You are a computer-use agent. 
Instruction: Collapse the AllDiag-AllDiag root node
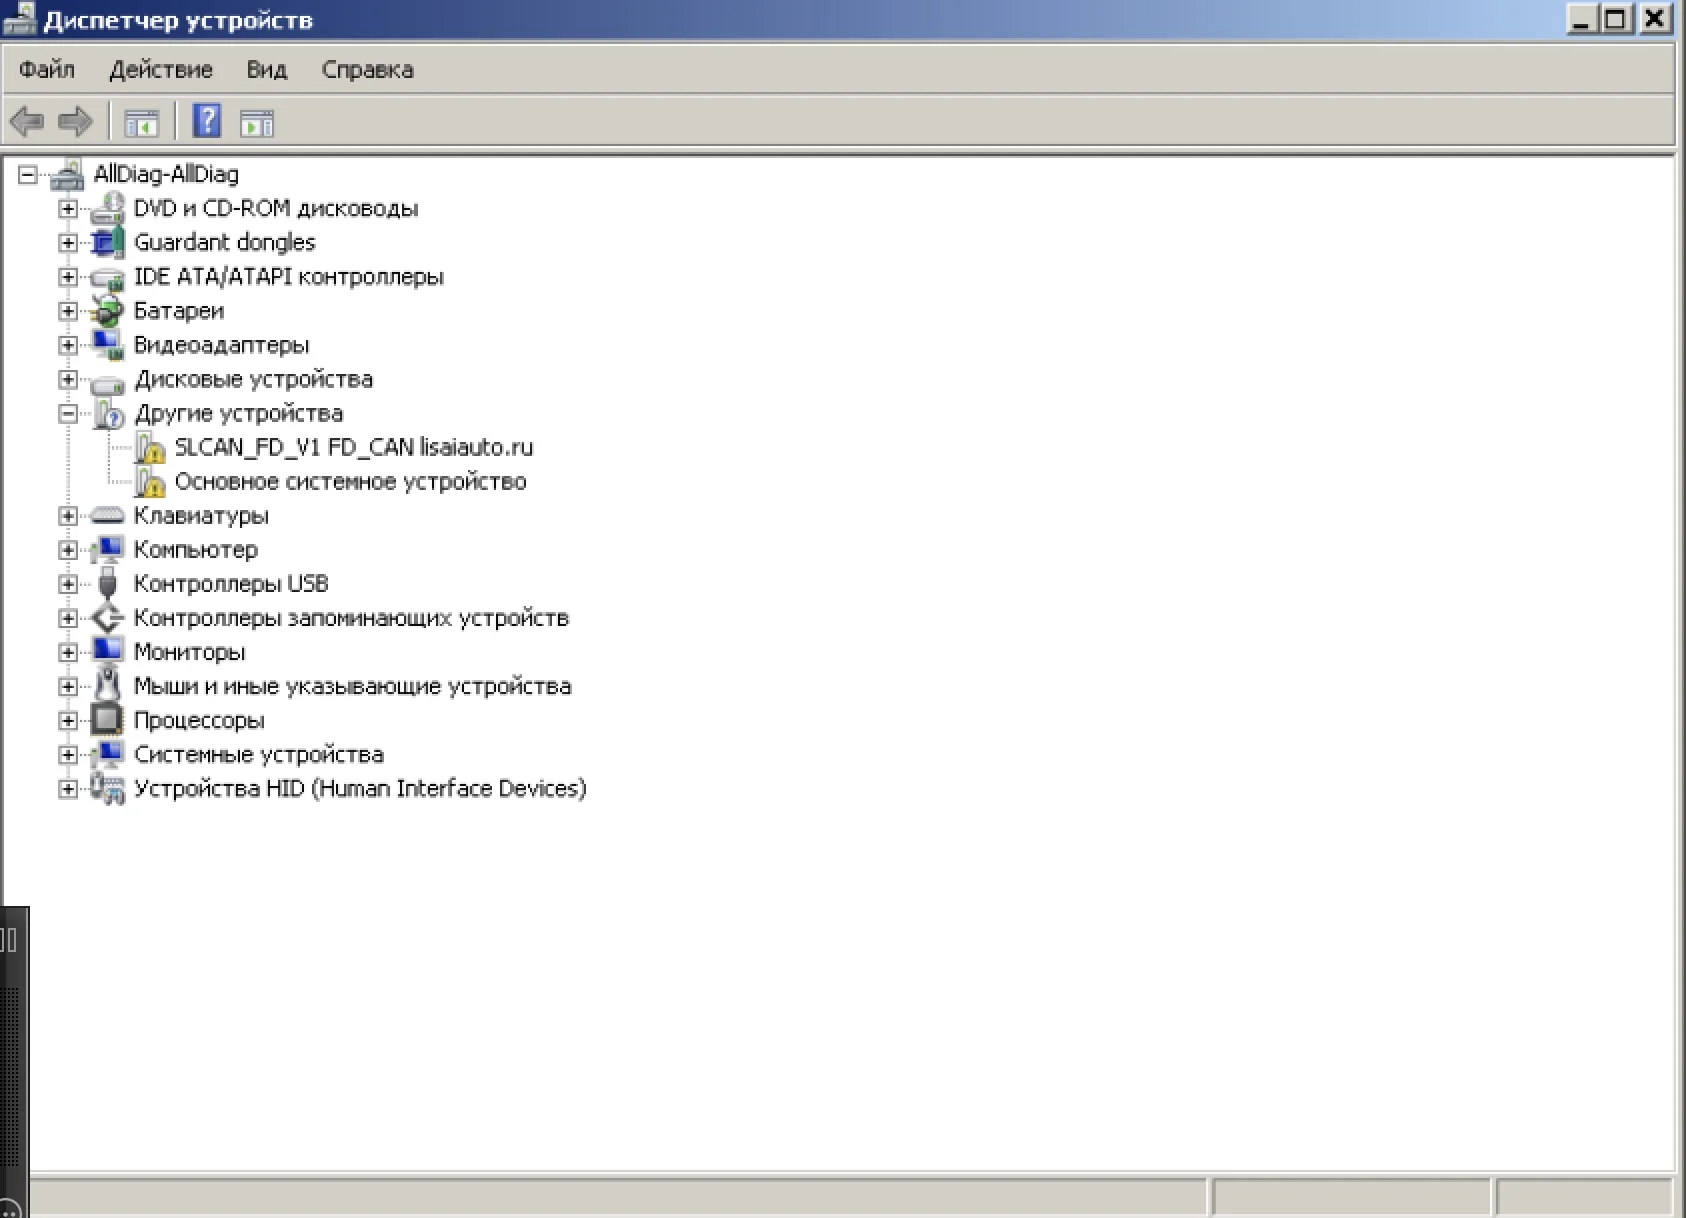(28, 175)
